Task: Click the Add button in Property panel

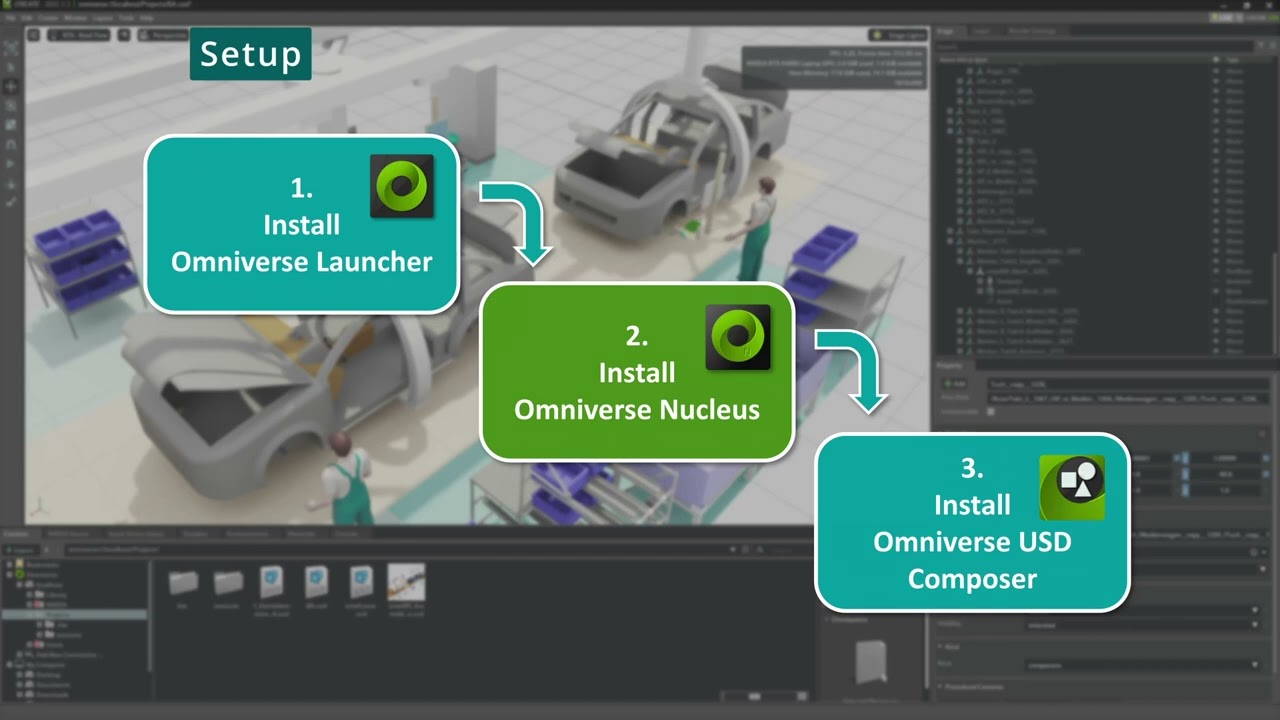Action: tap(953, 383)
